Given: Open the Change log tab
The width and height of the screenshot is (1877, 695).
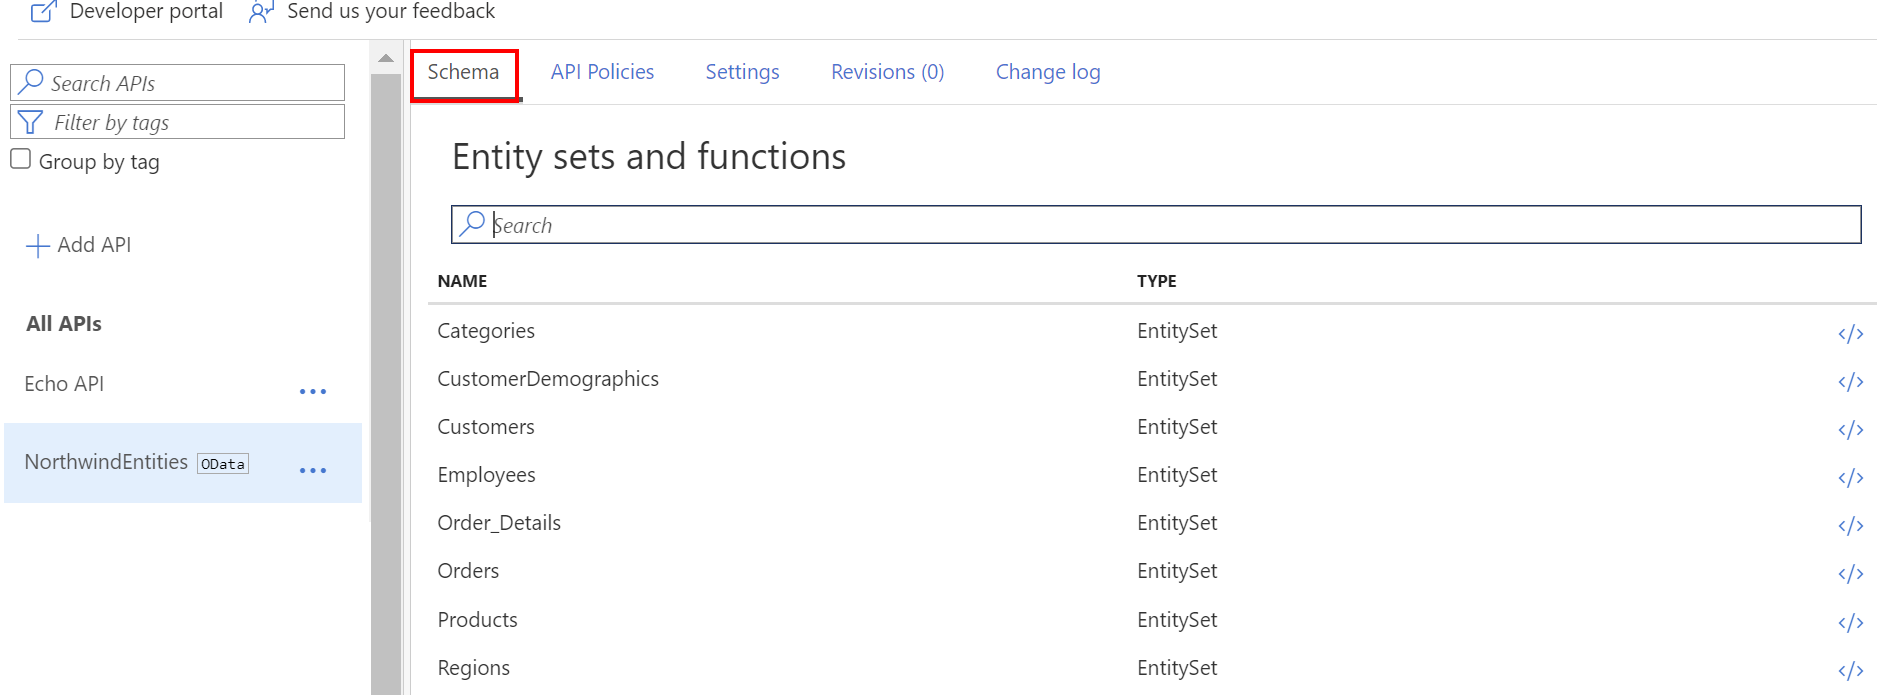Looking at the screenshot, I should pos(1047,72).
